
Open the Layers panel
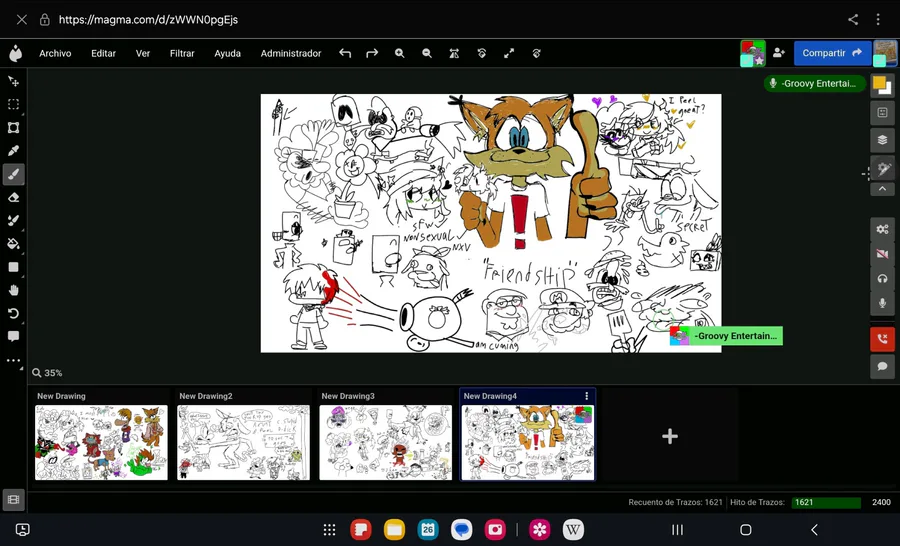point(883,140)
